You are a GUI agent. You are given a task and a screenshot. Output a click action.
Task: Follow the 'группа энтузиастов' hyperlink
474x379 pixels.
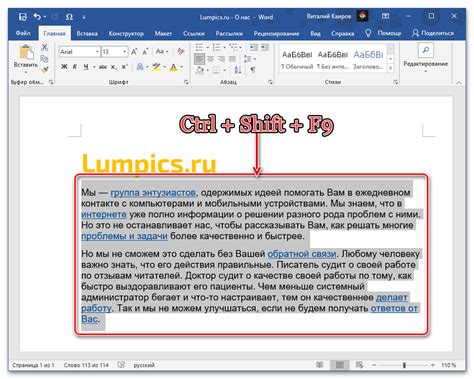153,192
